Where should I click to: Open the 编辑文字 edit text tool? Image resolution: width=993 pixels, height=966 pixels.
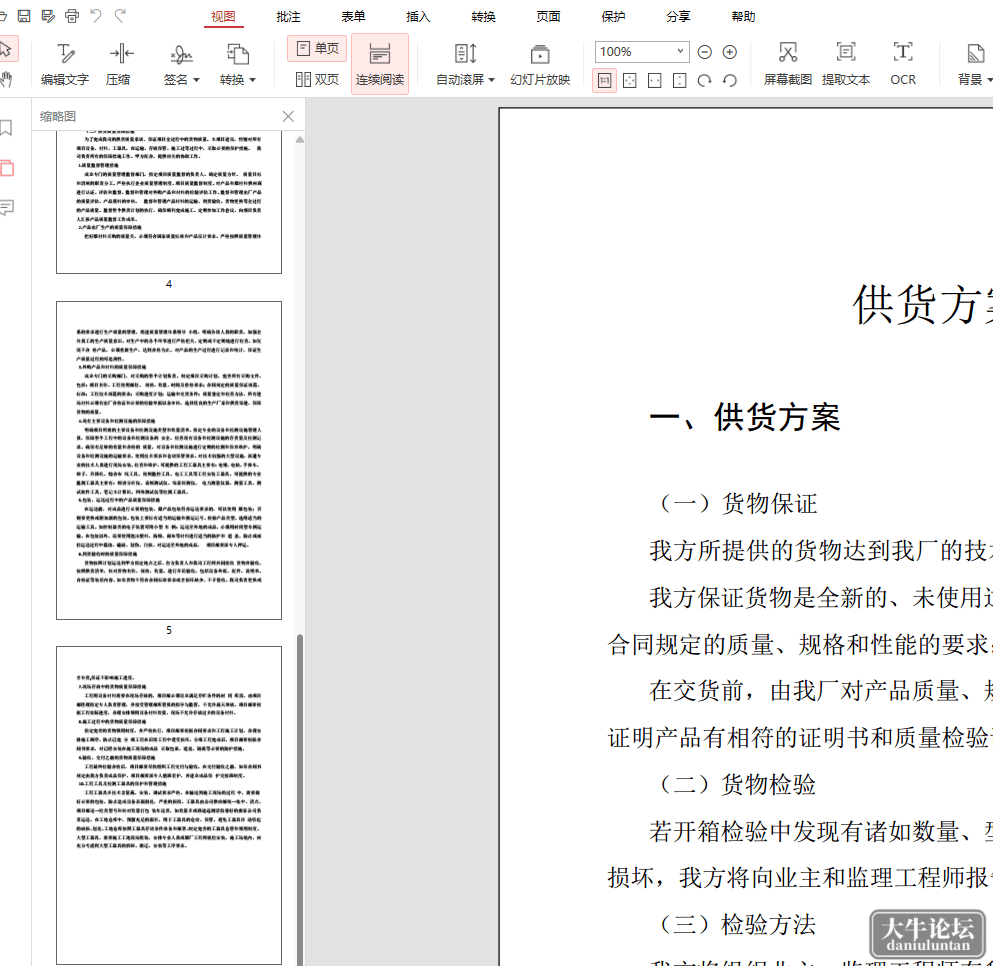point(65,64)
